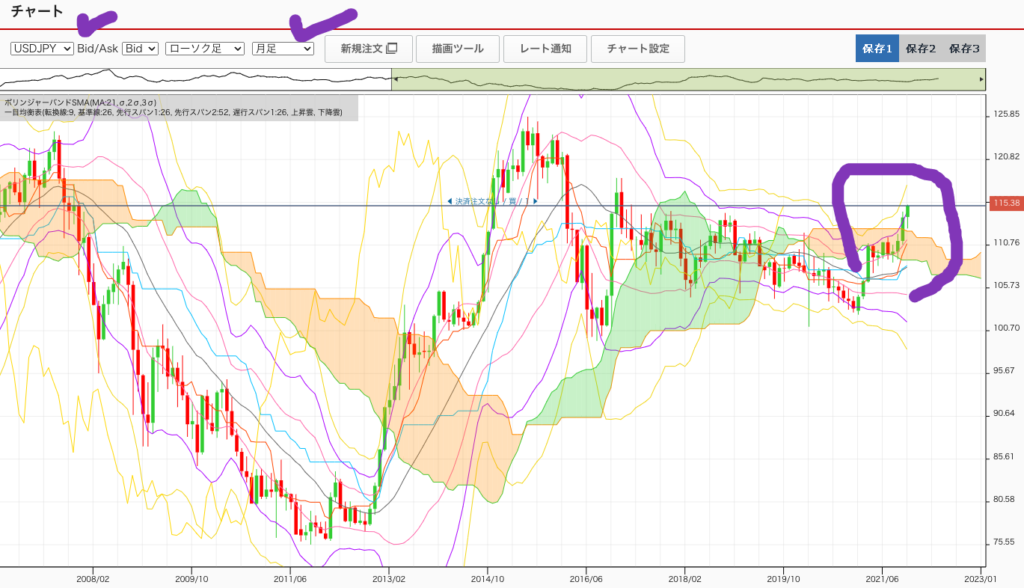
Task: Click the ボリンジャーバンドSMA indicator legend text
Action: click(x=80, y=103)
